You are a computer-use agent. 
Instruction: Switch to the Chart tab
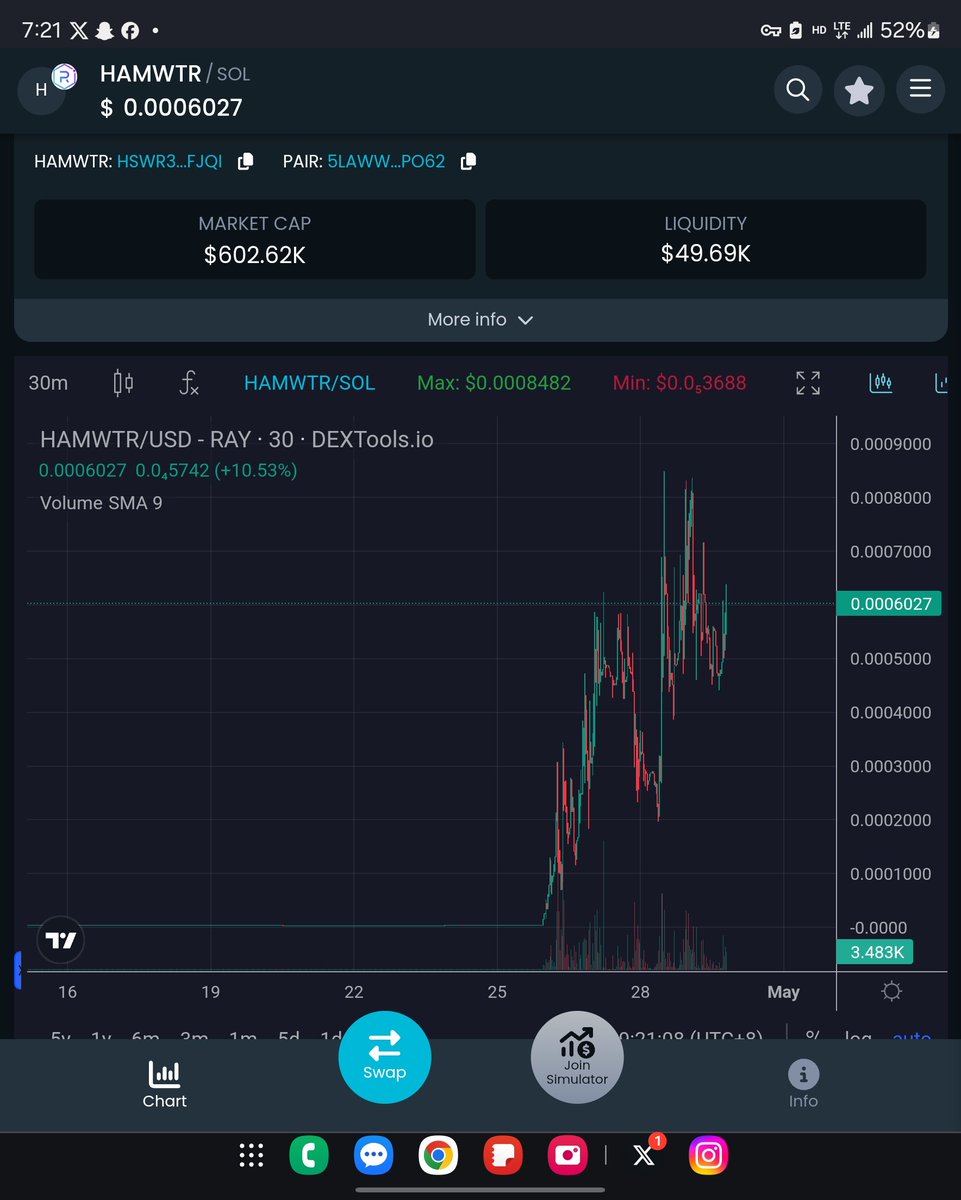pos(165,1085)
